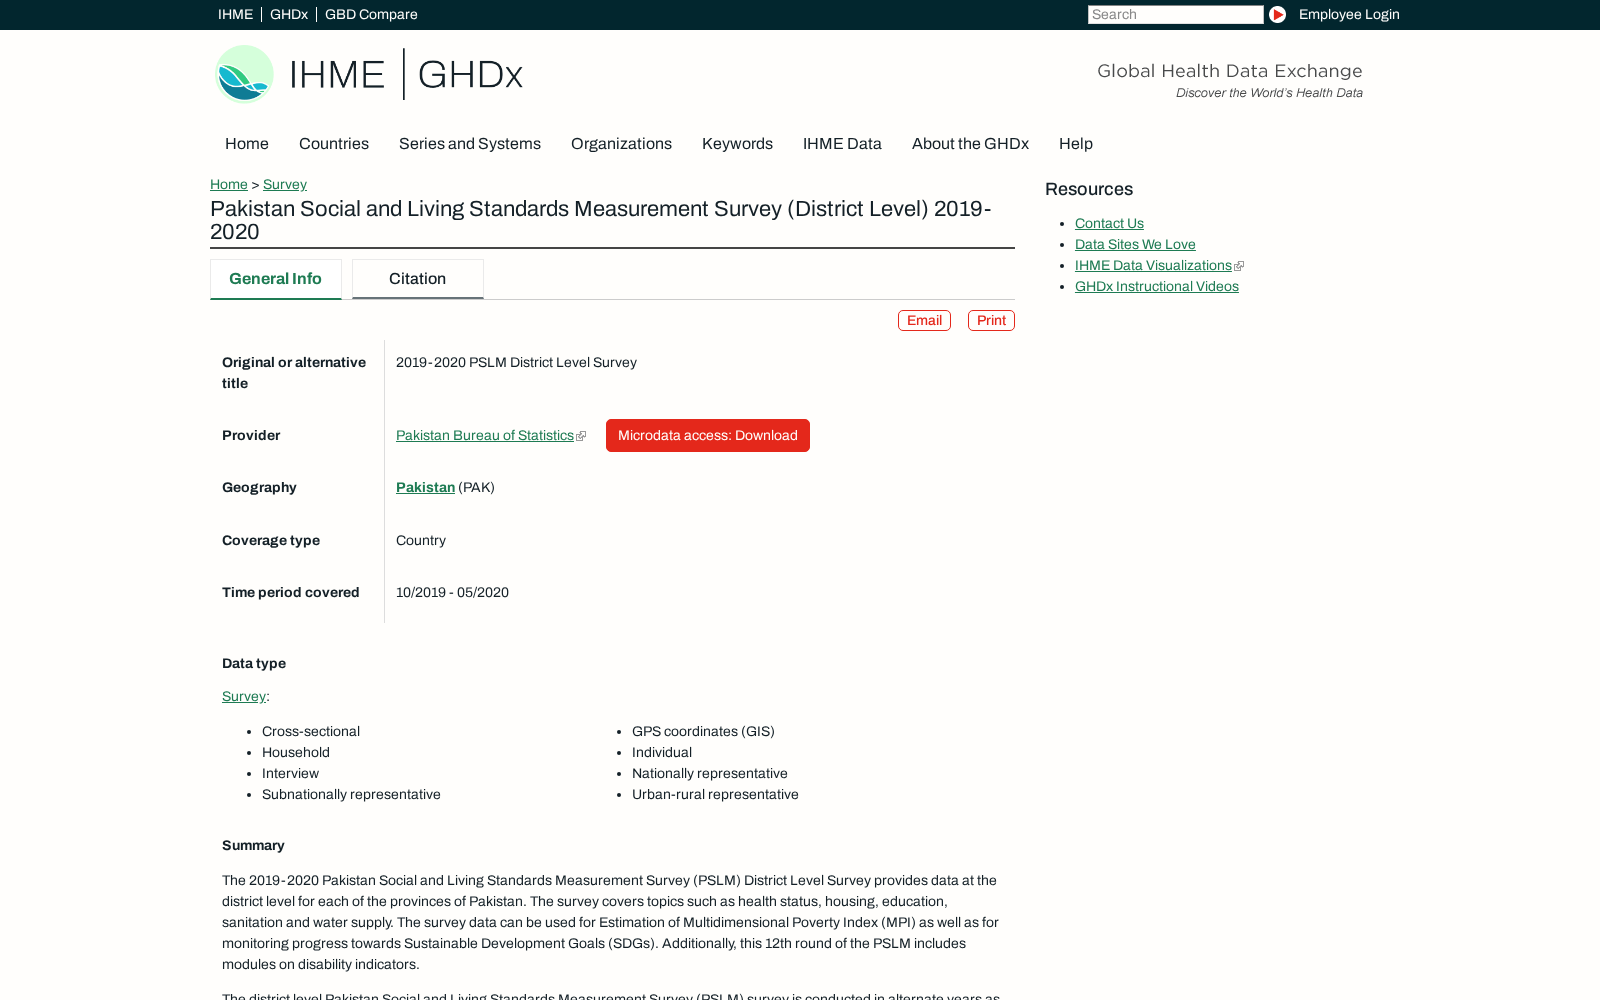The image size is (1600, 1000).
Task: Open GHDx Instructional Videos link
Action: [1157, 286]
